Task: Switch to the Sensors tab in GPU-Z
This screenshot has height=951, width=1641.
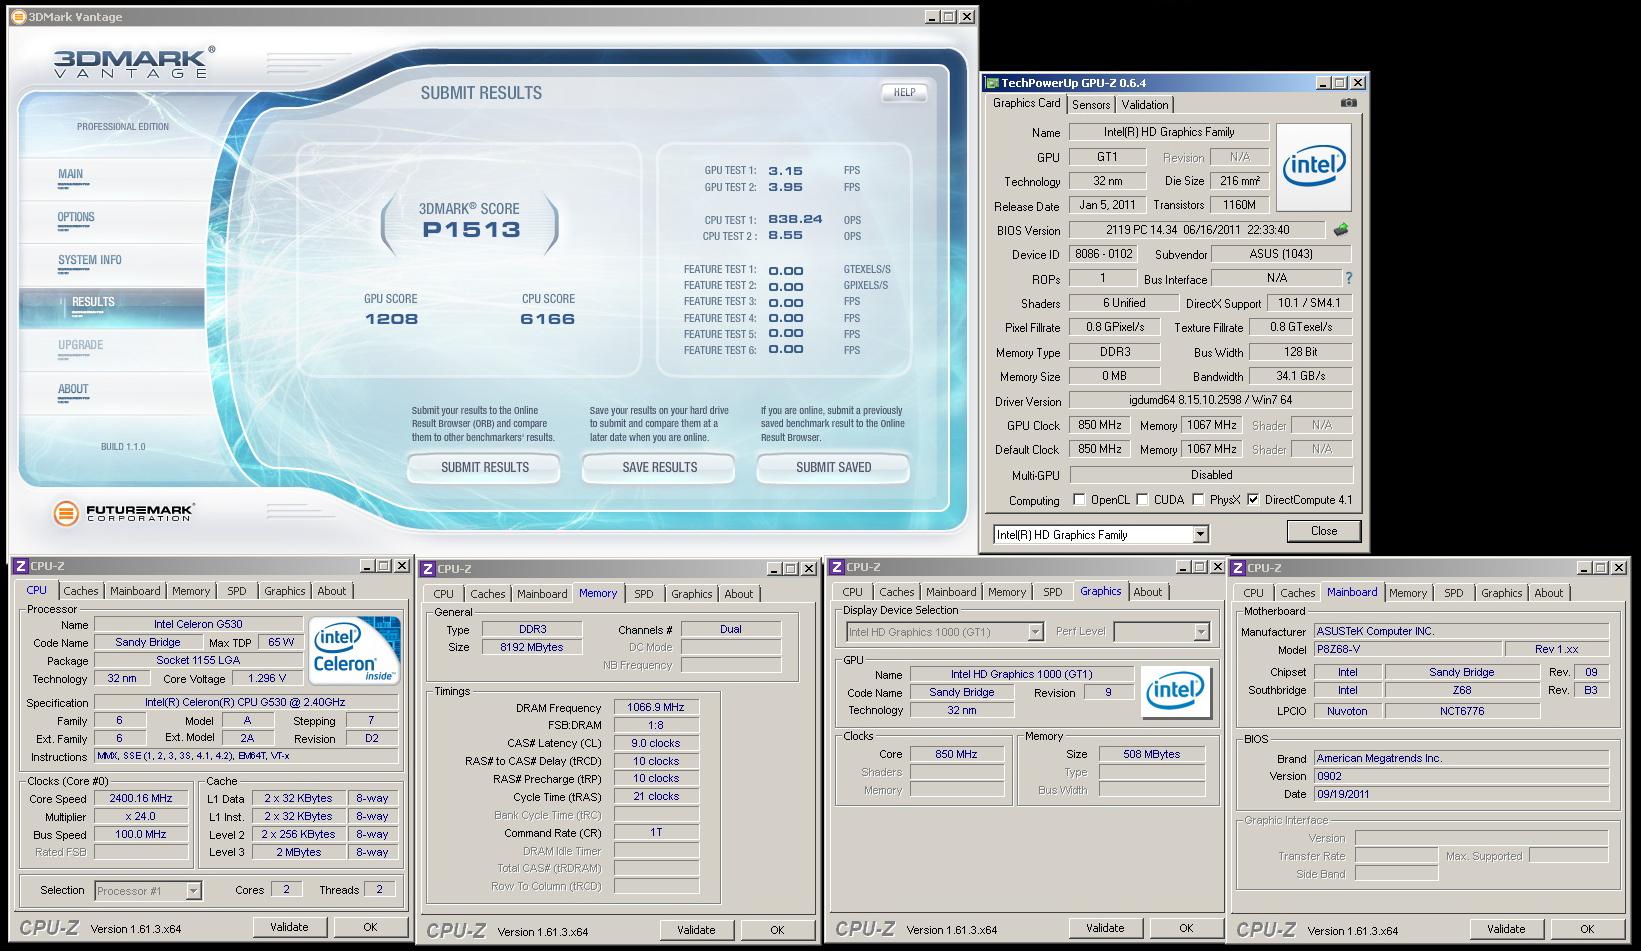Action: (1091, 105)
